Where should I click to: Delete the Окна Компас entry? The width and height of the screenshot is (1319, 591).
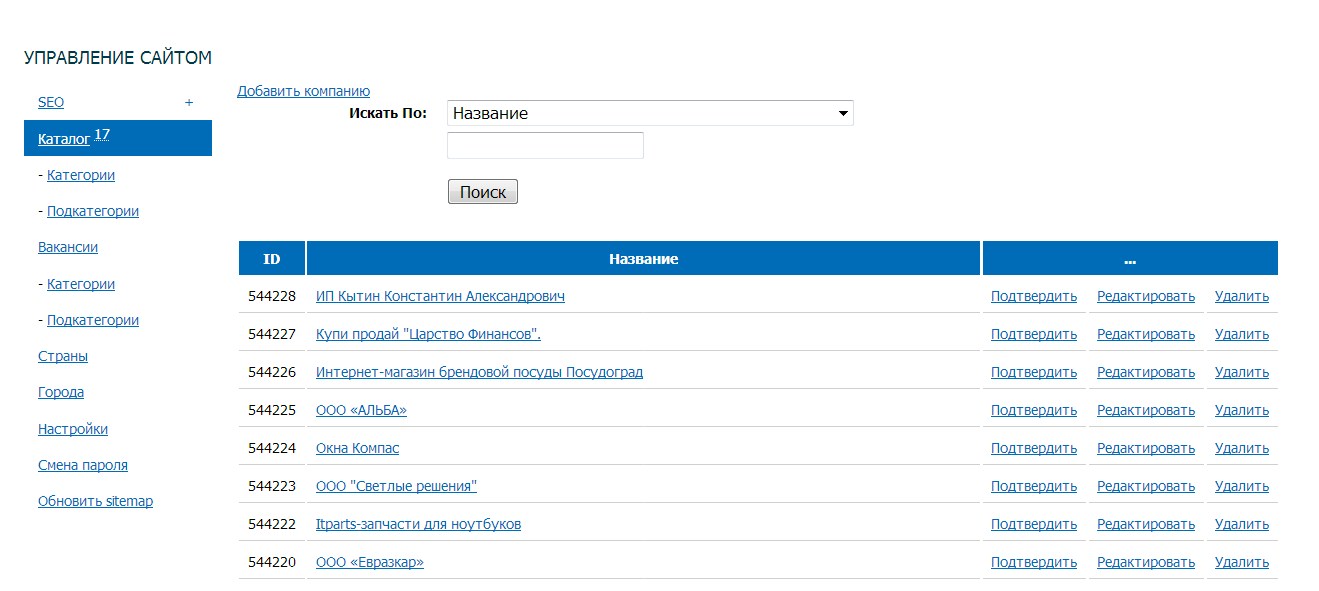pos(1242,448)
